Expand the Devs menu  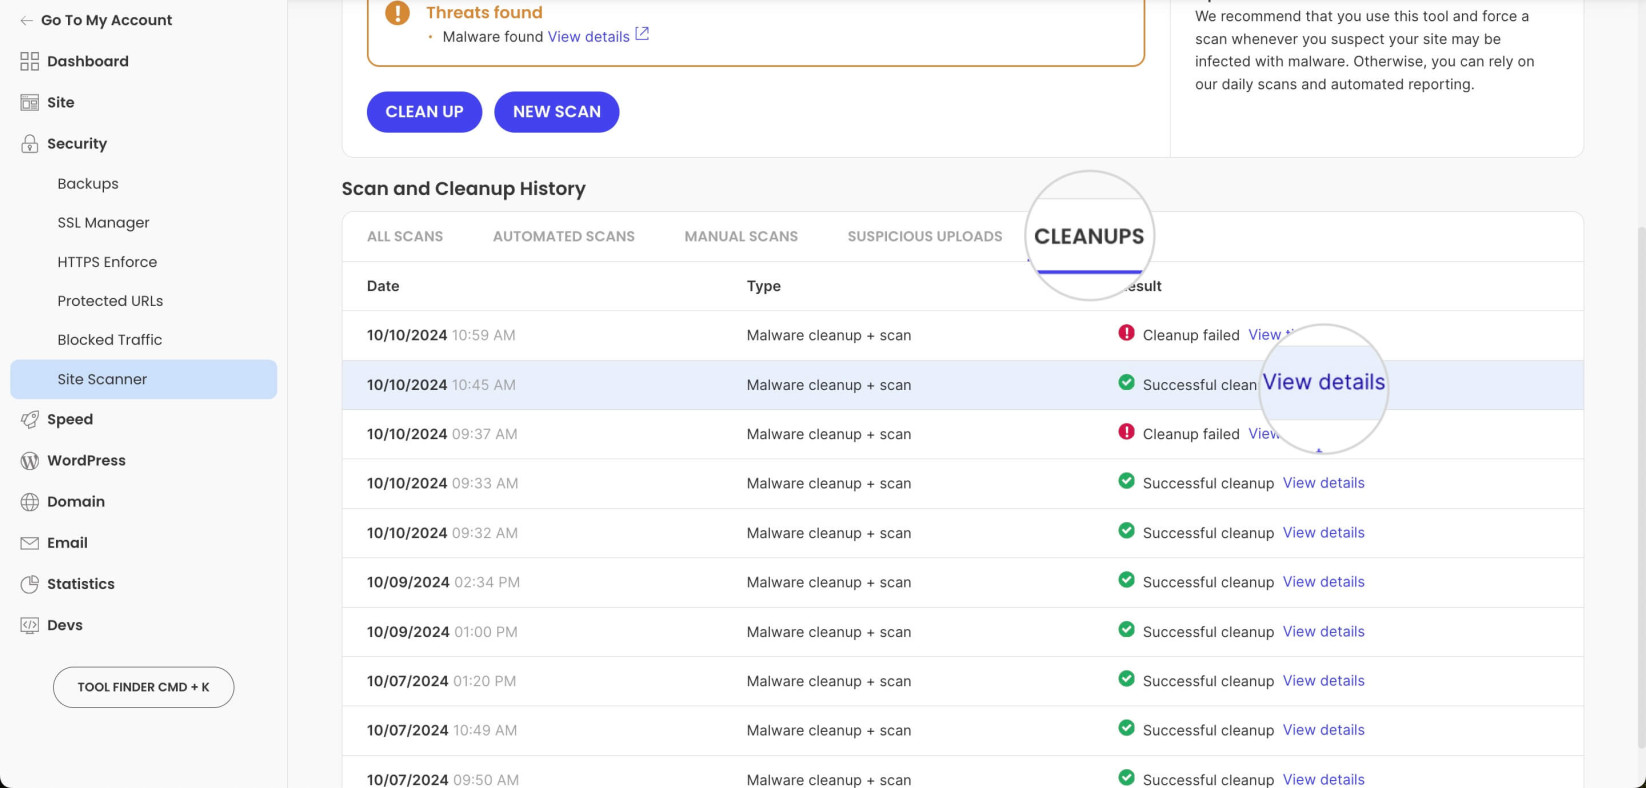coord(65,625)
